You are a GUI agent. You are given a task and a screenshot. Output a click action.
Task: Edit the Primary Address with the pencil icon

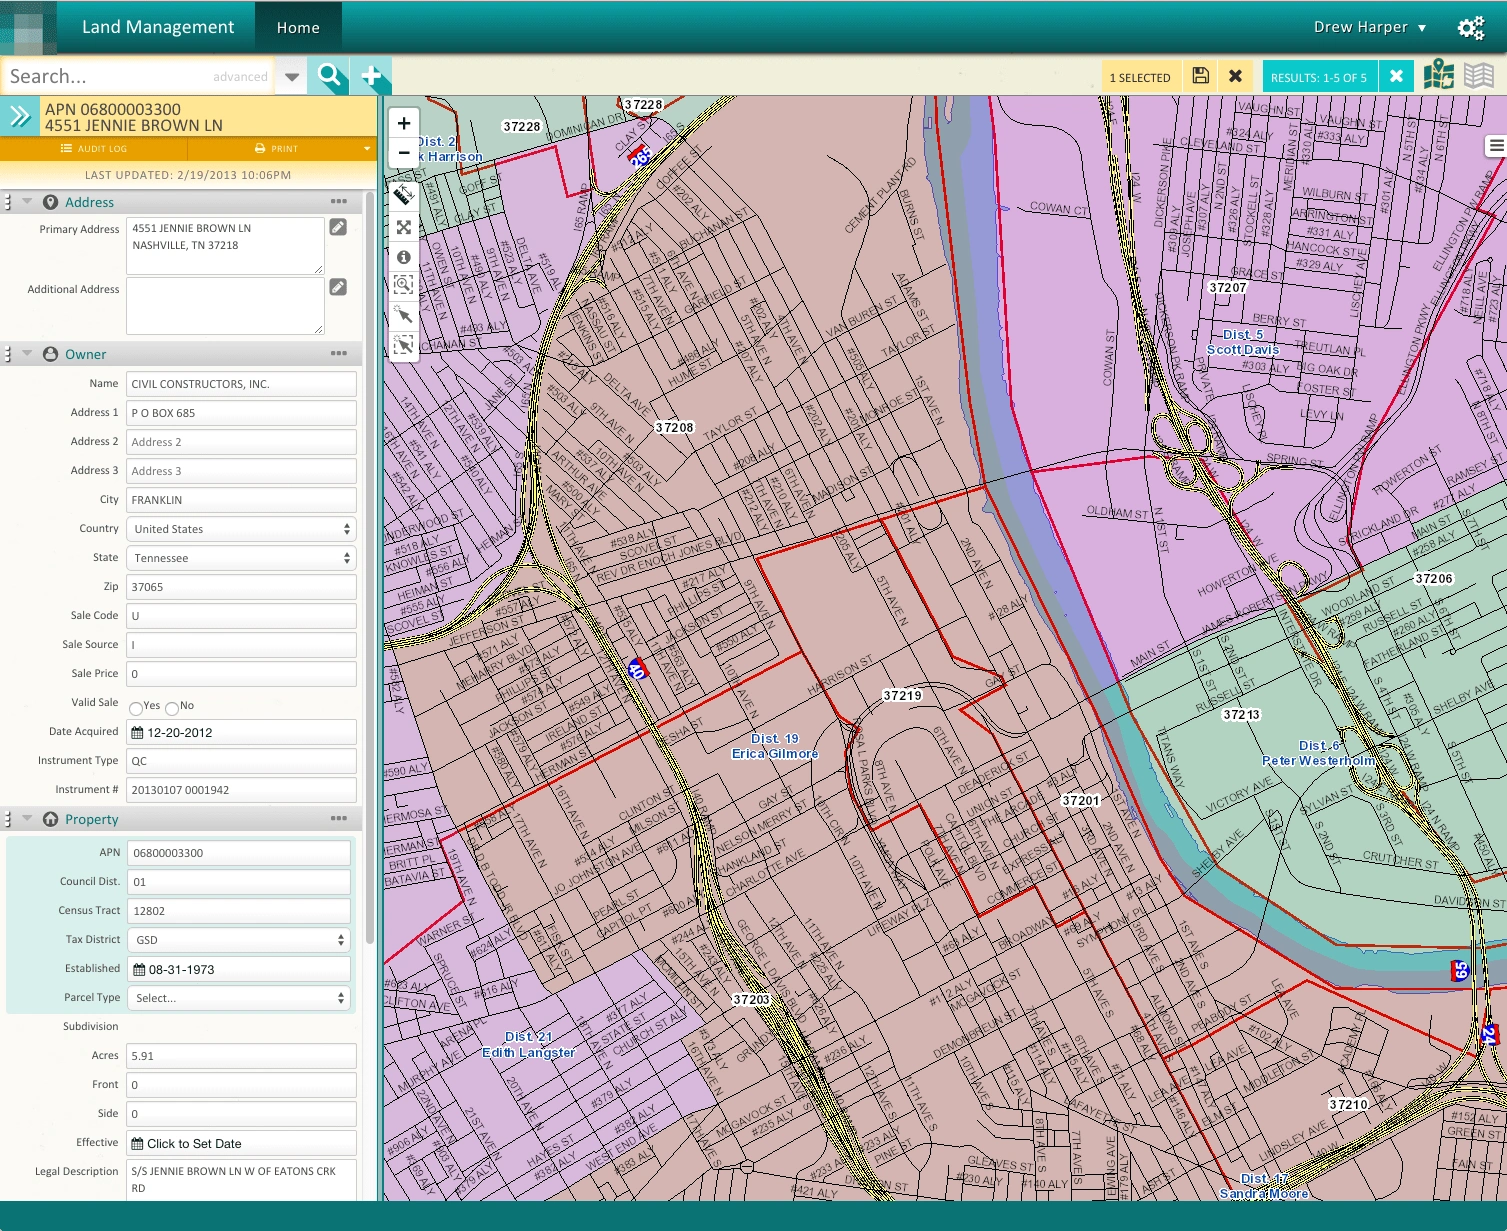click(338, 227)
